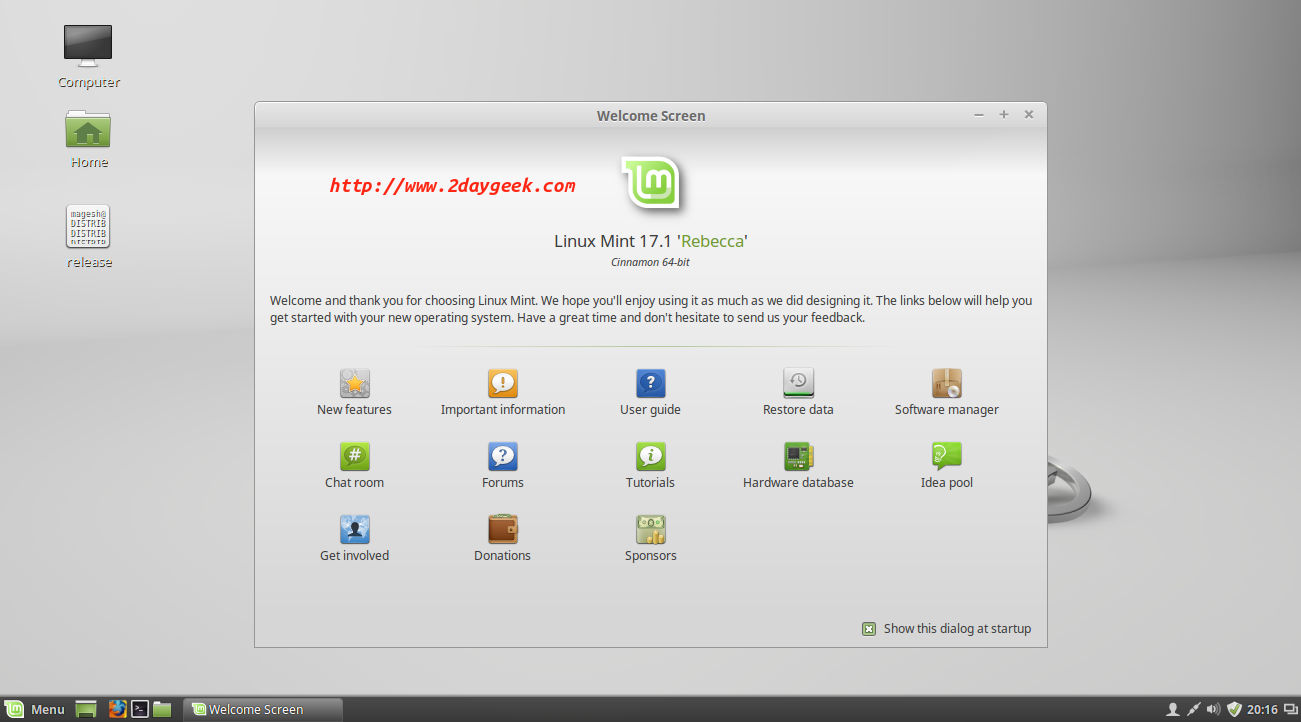Click the Welcome Screen taskbar button
Viewport: 1301px width, 722px height.
[x=263, y=709]
